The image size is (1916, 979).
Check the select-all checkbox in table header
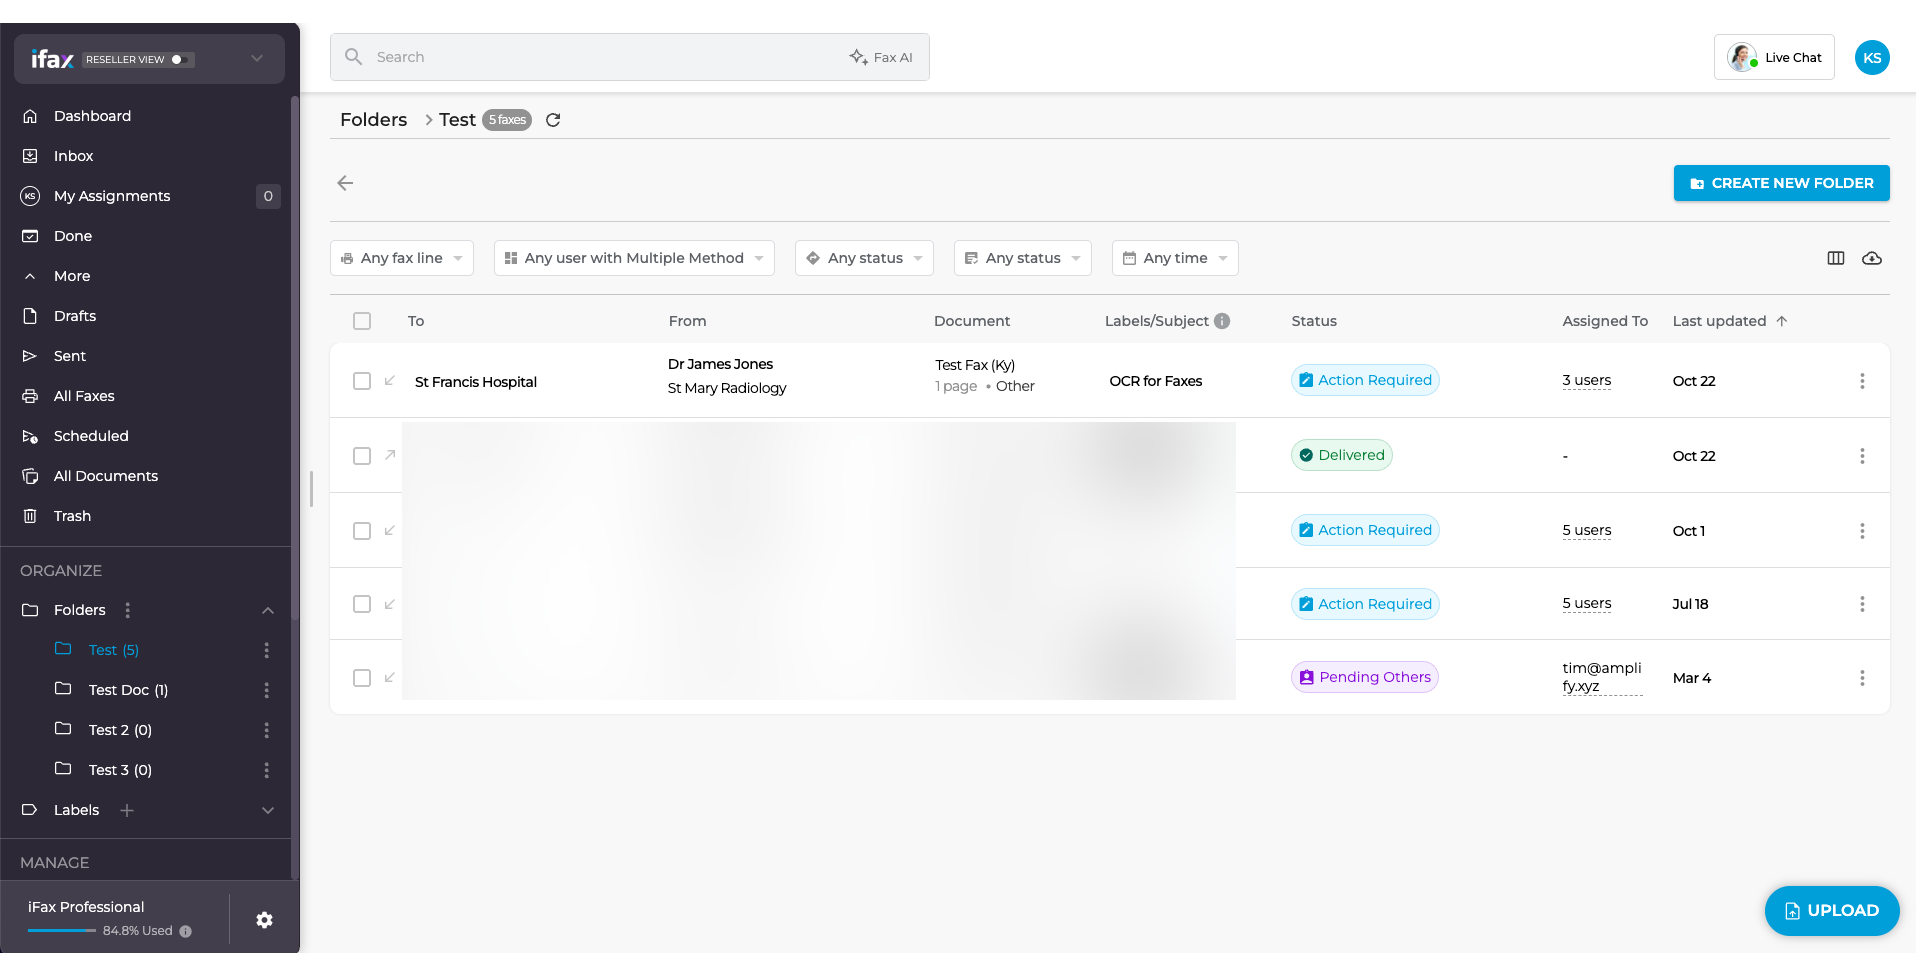coord(362,321)
